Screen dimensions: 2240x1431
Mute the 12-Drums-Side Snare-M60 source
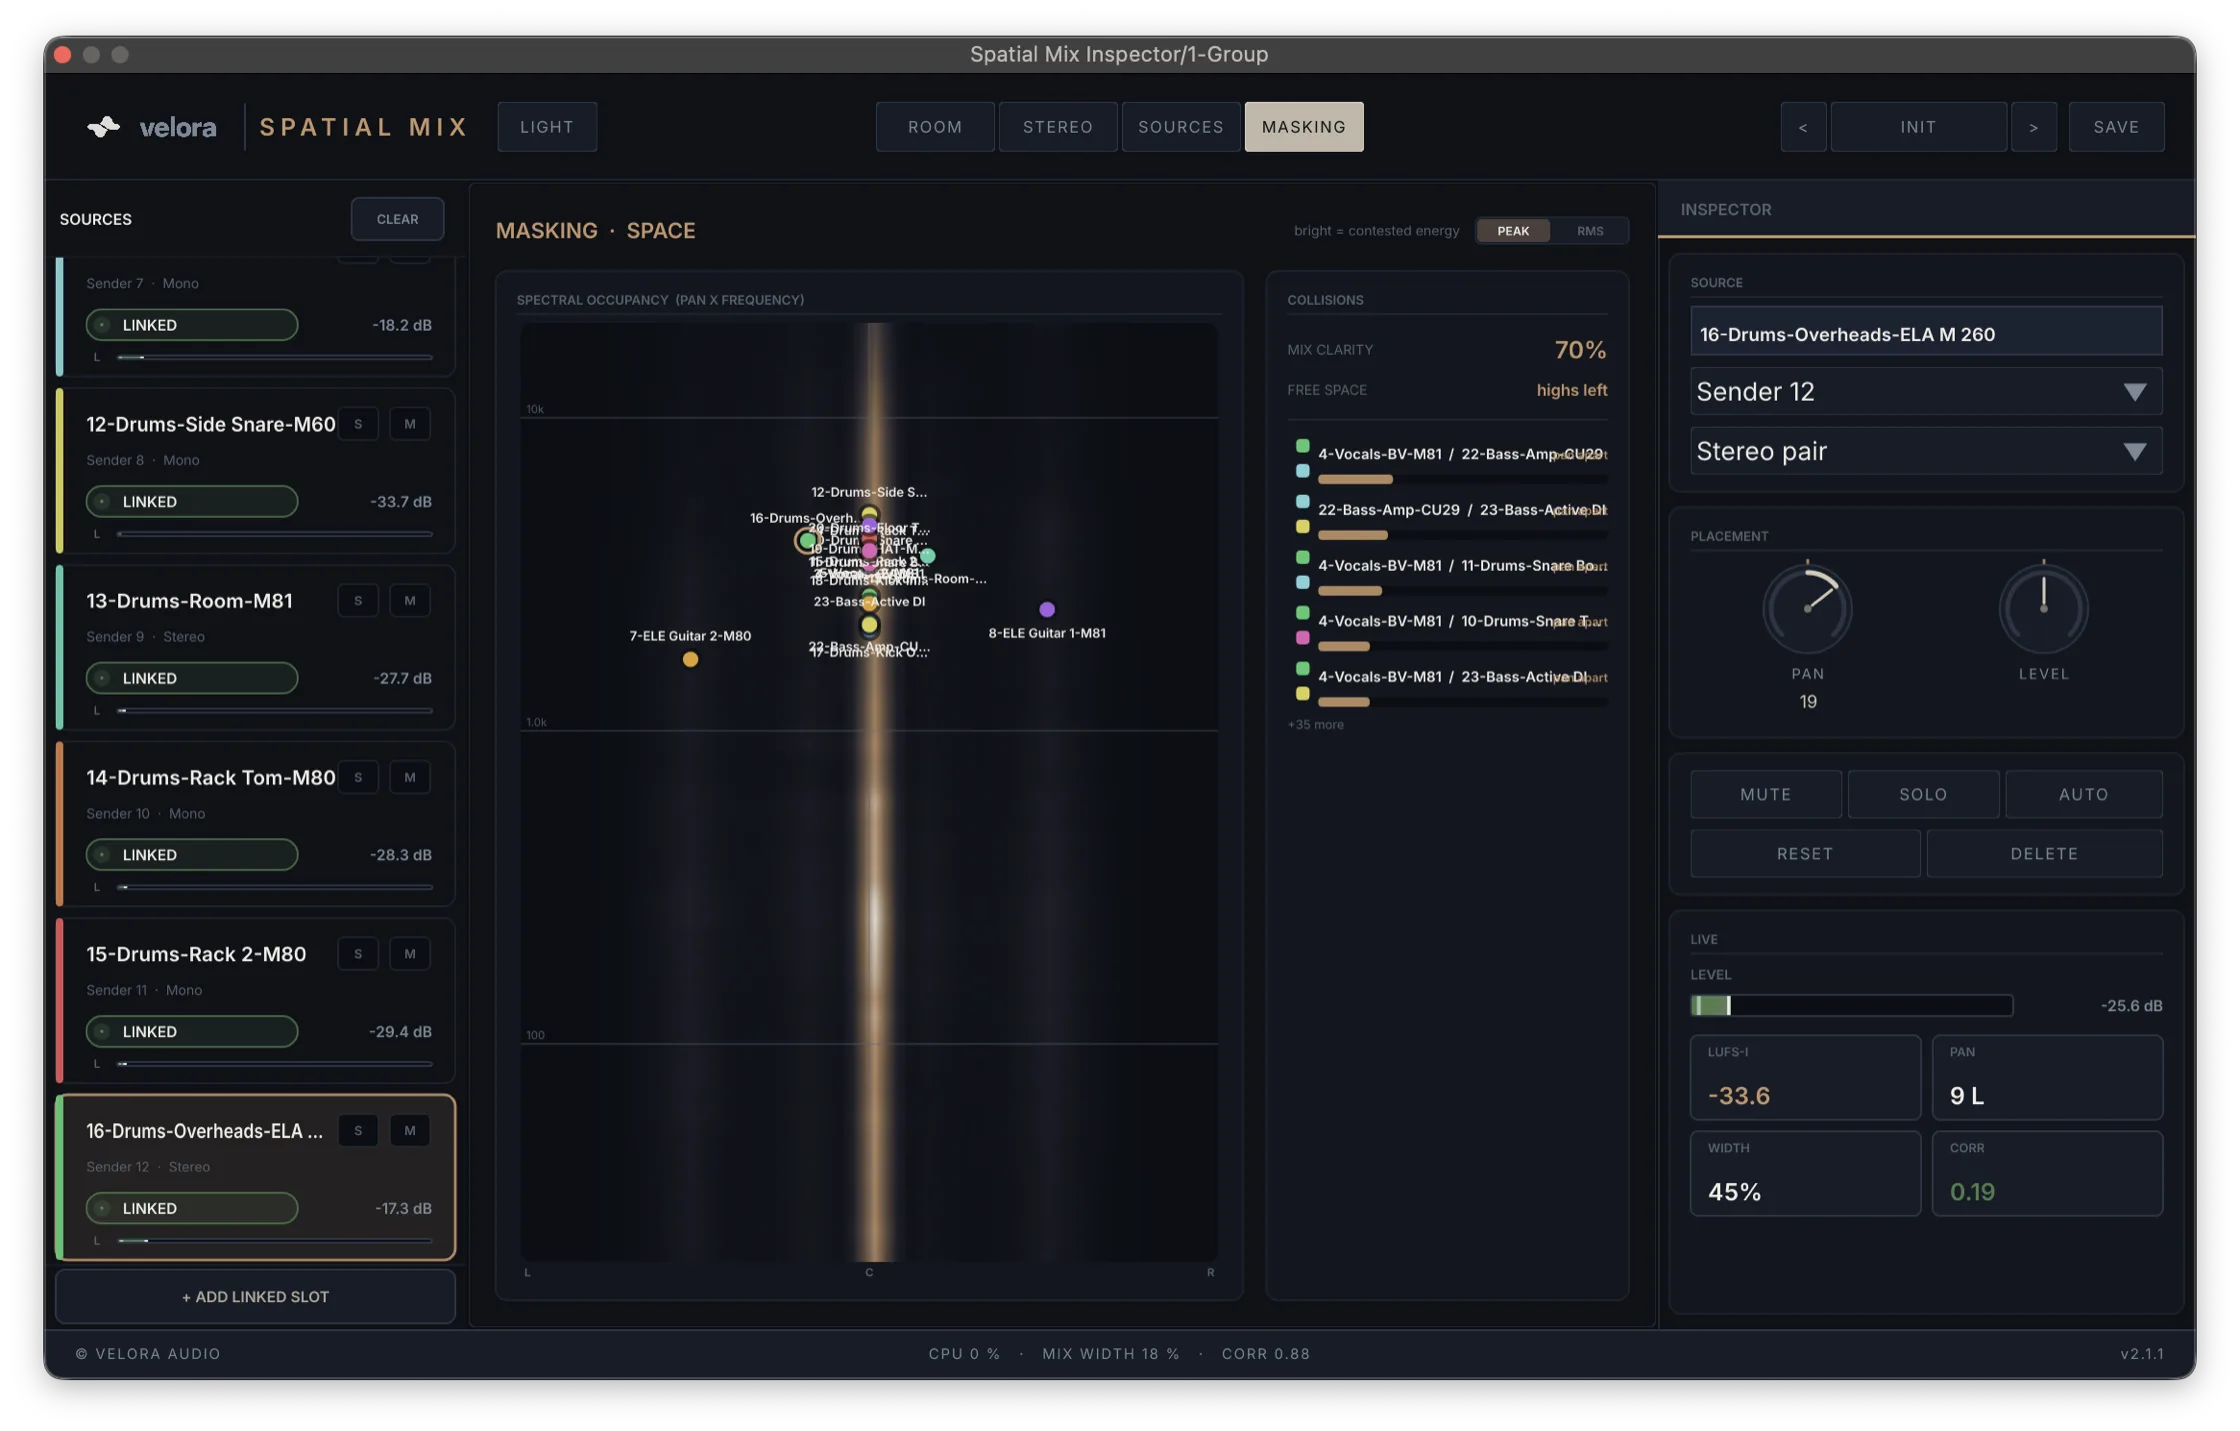coord(410,424)
